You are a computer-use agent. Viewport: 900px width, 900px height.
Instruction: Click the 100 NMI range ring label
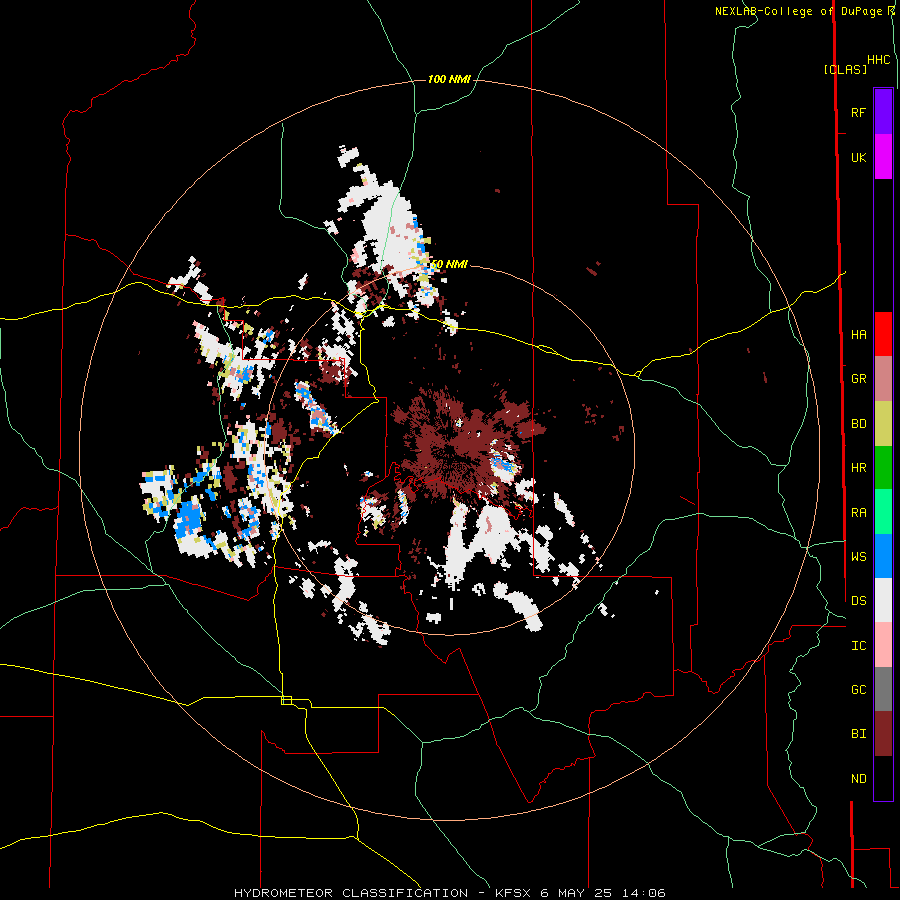click(449, 79)
